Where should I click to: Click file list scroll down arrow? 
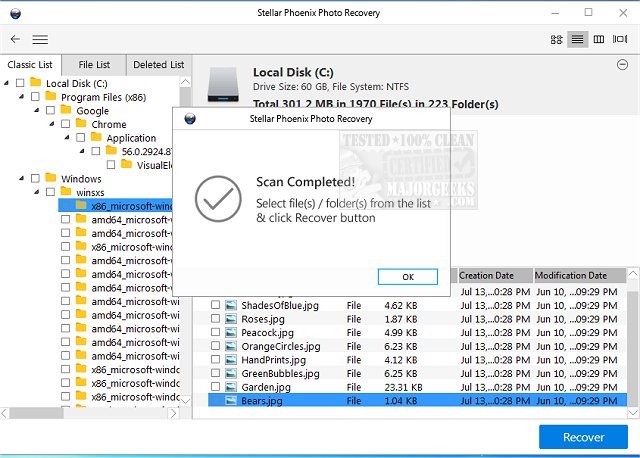click(633, 413)
